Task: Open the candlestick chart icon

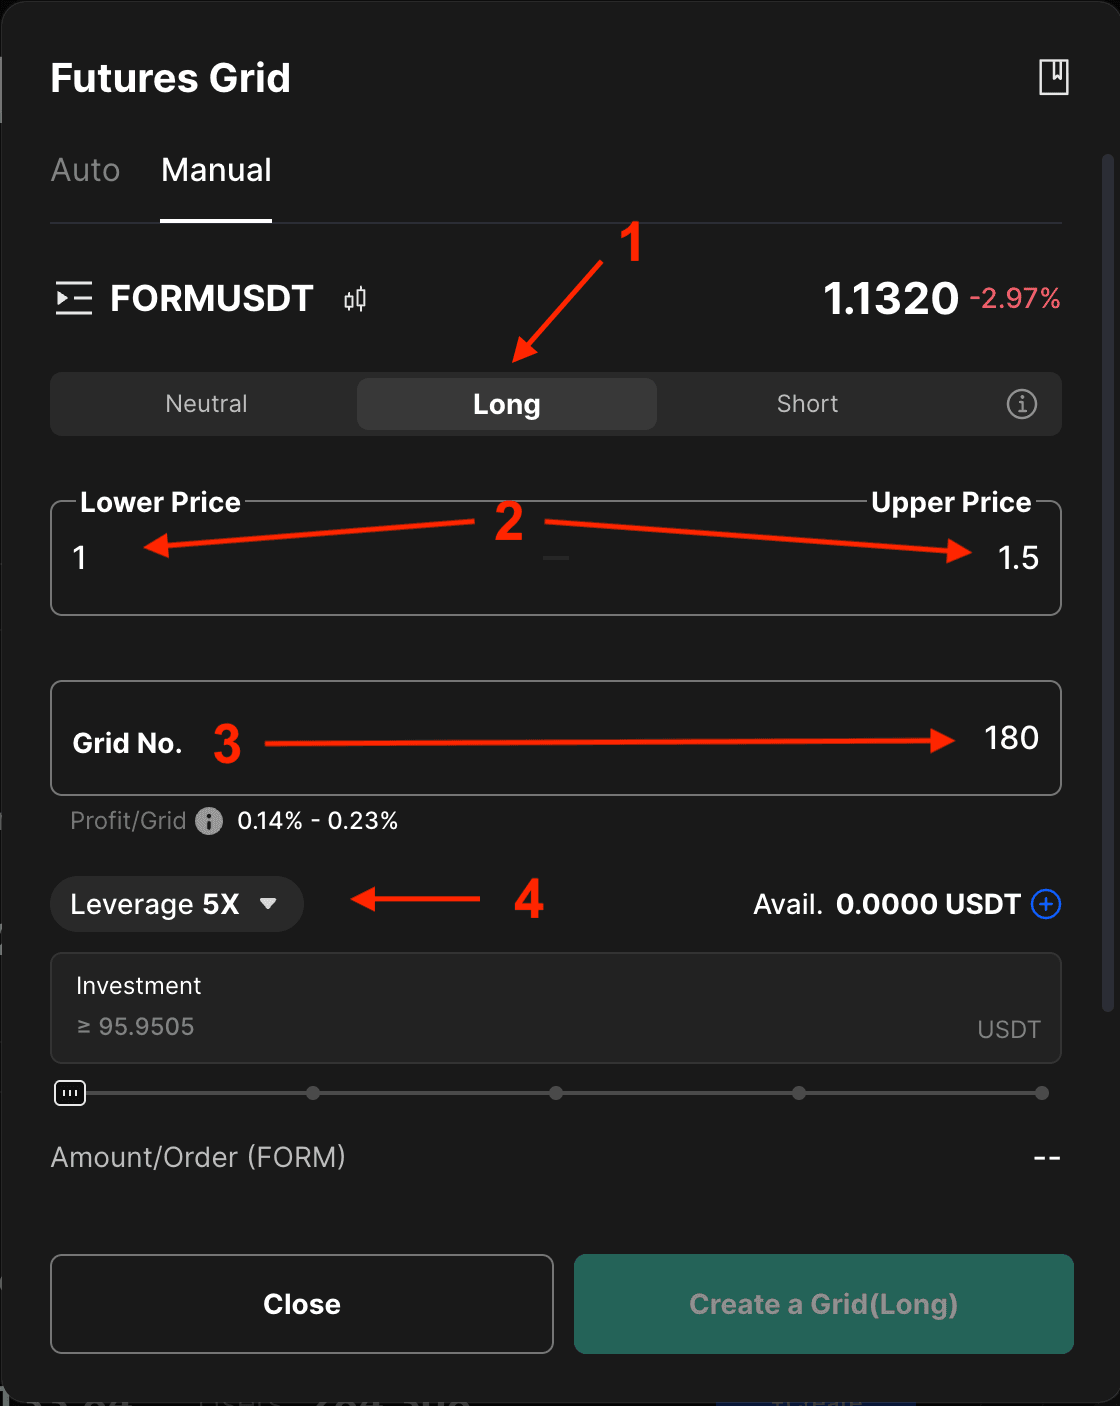Action: pos(355,299)
